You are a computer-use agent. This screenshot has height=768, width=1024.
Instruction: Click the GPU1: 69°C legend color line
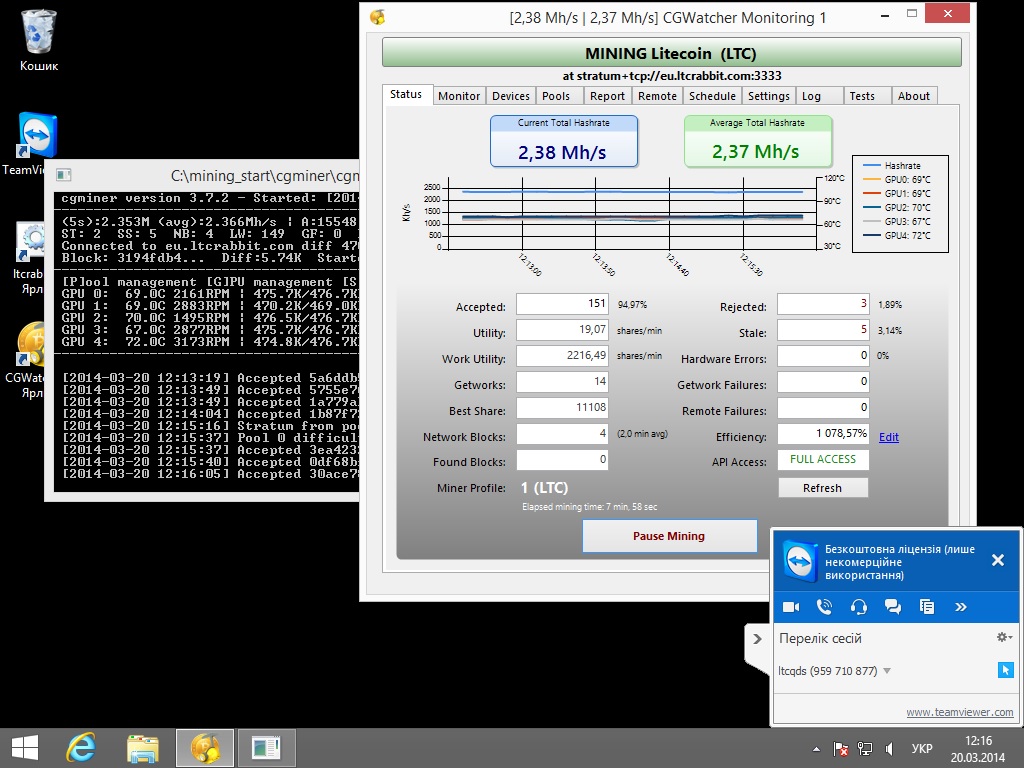[x=871, y=193]
